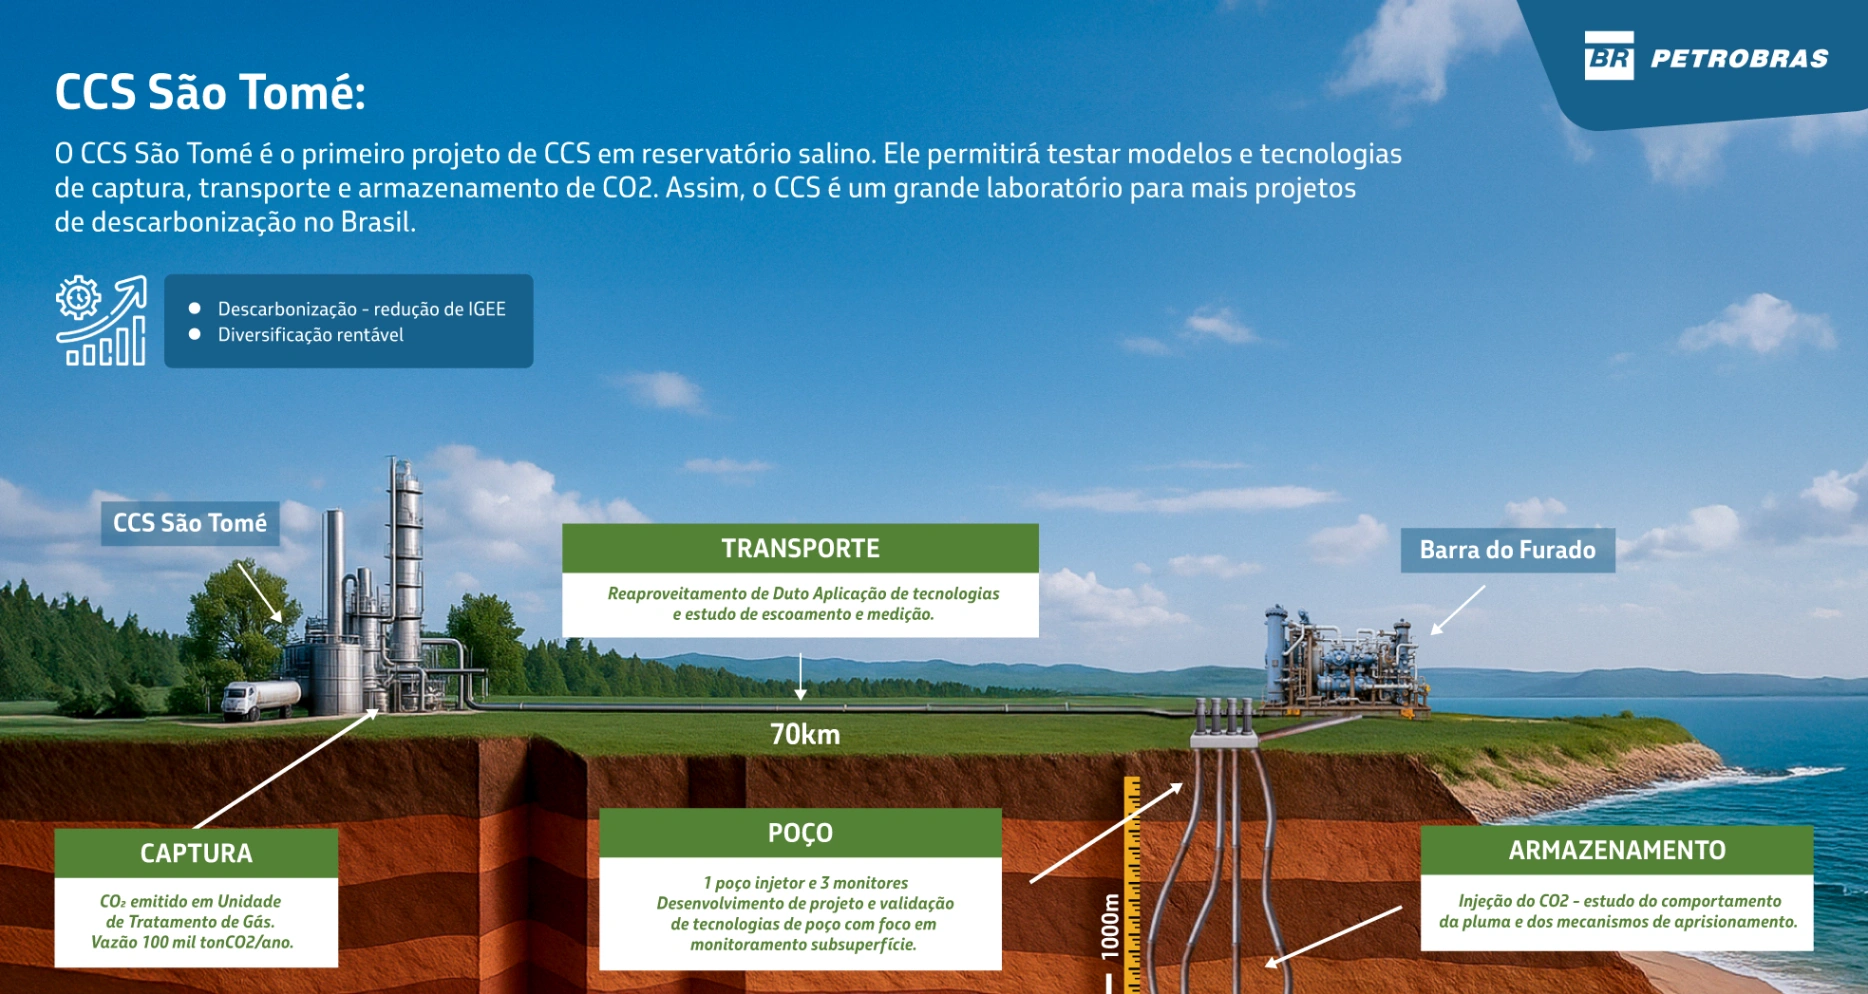This screenshot has height=994, width=1868.
Task: Click the bar chart part of the decarbonization icon
Action: pos(105,350)
